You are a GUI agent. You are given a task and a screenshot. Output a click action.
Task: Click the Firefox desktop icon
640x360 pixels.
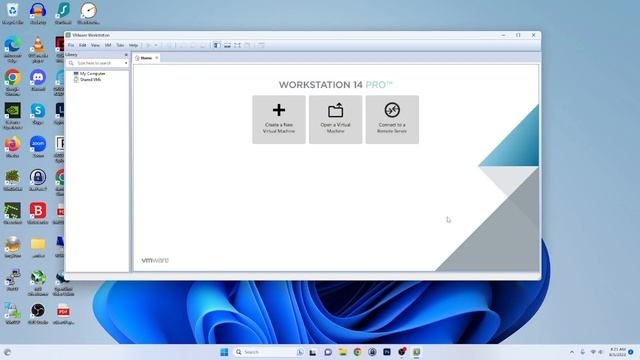click(x=13, y=147)
